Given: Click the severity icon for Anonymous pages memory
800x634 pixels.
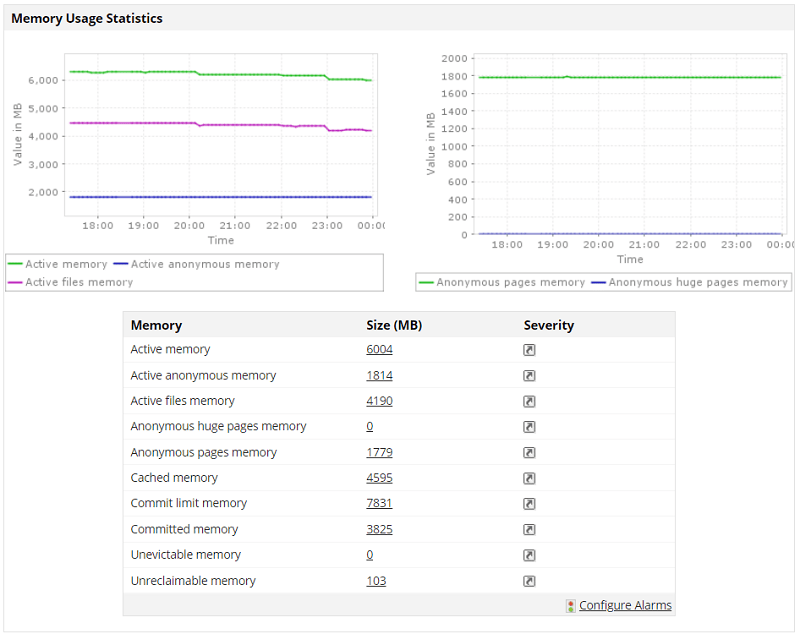Looking at the screenshot, I should point(531,452).
